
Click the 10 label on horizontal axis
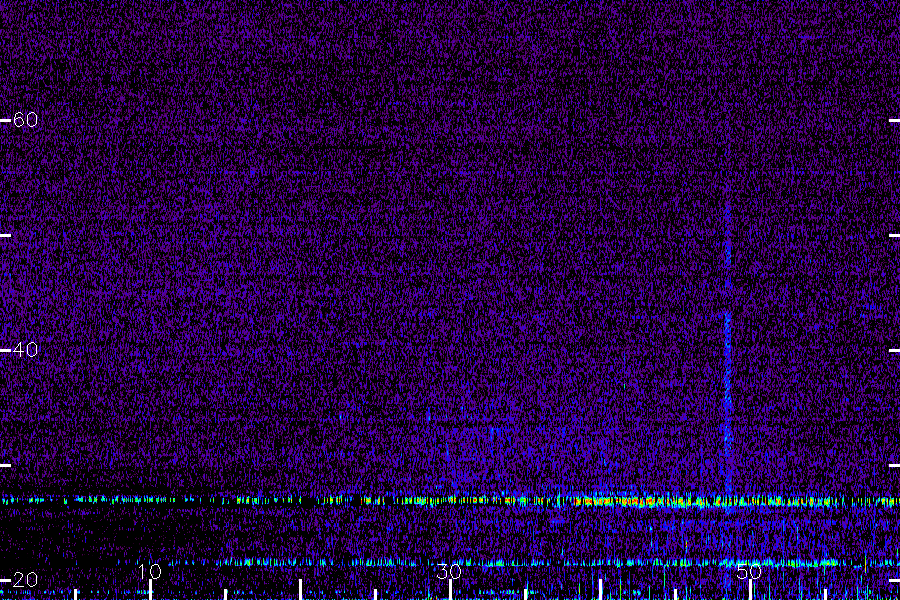[150, 572]
